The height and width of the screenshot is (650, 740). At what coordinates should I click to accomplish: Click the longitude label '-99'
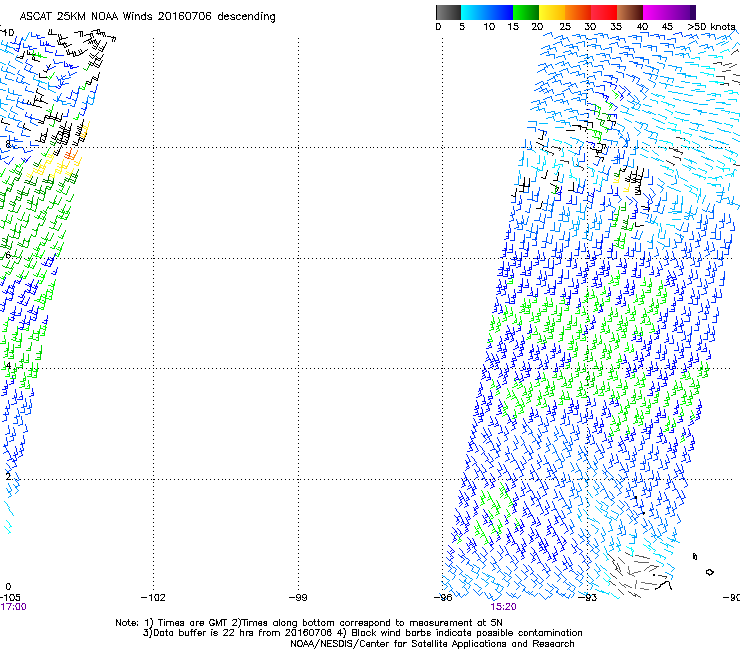298,598
